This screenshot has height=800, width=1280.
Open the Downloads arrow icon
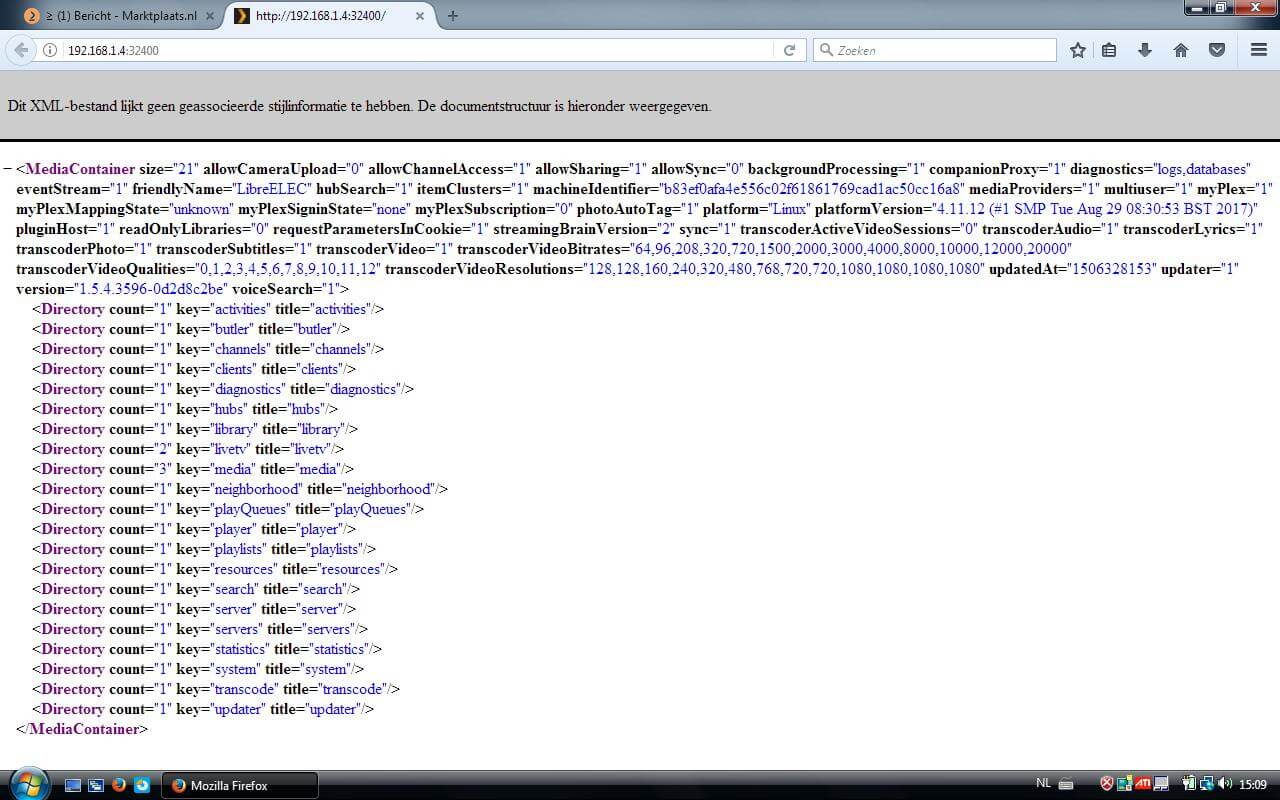pyautogui.click(x=1145, y=50)
